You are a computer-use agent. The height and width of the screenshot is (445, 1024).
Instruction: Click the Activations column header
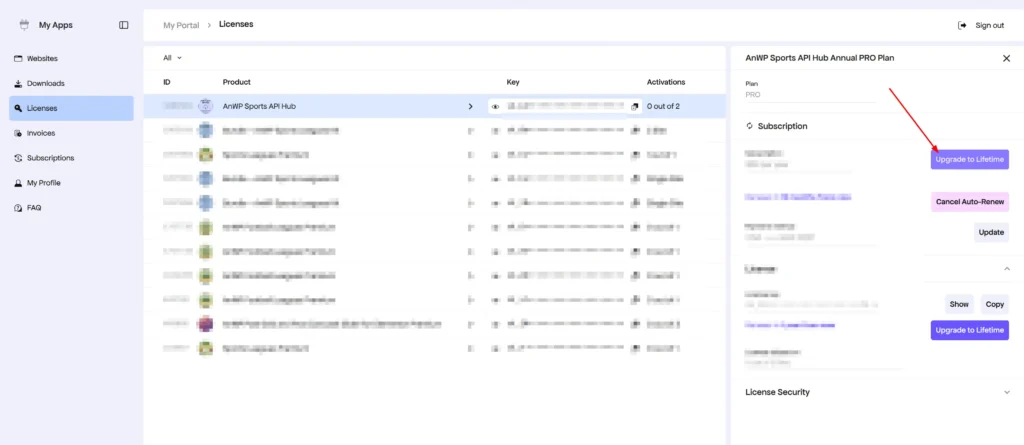(x=666, y=82)
